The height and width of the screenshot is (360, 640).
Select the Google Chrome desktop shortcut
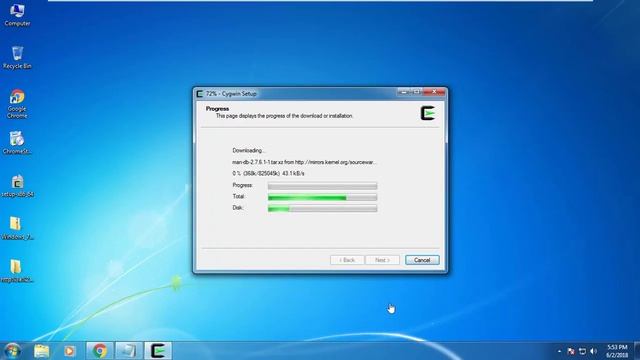point(17,104)
